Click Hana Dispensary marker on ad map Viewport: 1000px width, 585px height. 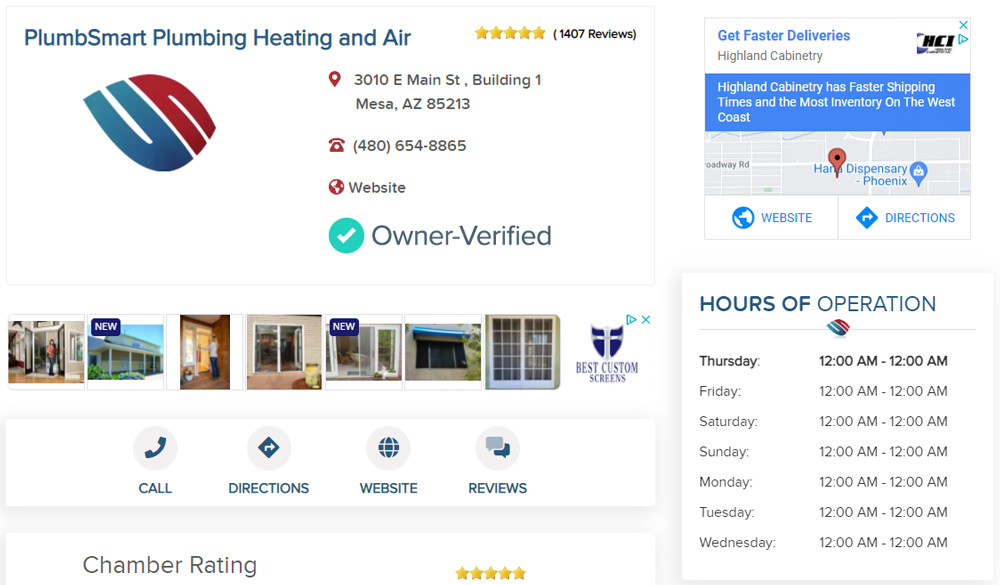(918, 172)
